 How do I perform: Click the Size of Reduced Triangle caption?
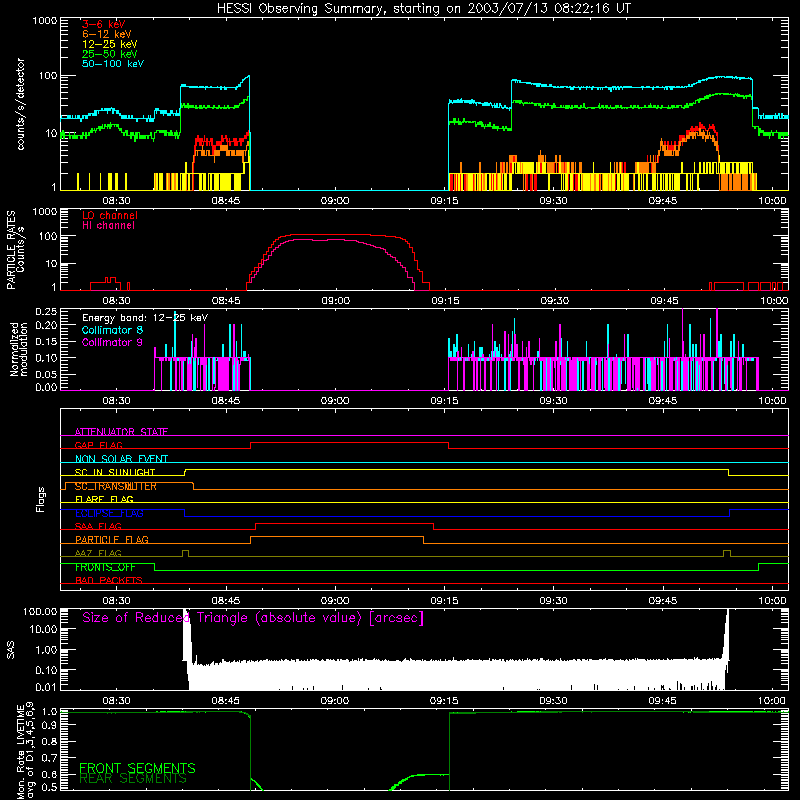click(253, 618)
